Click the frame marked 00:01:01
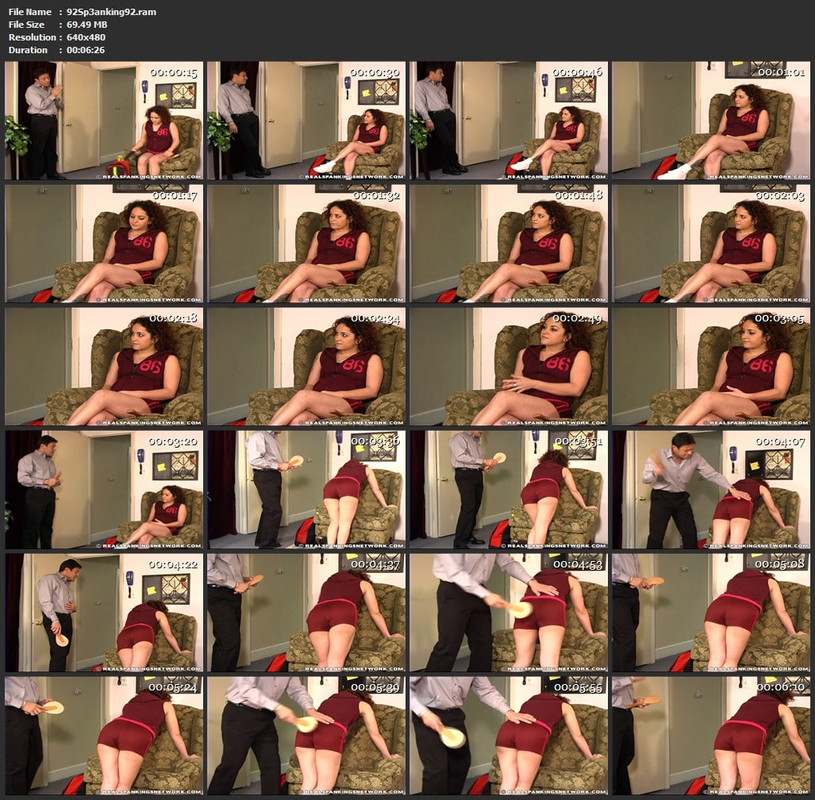815x800 pixels. point(711,121)
